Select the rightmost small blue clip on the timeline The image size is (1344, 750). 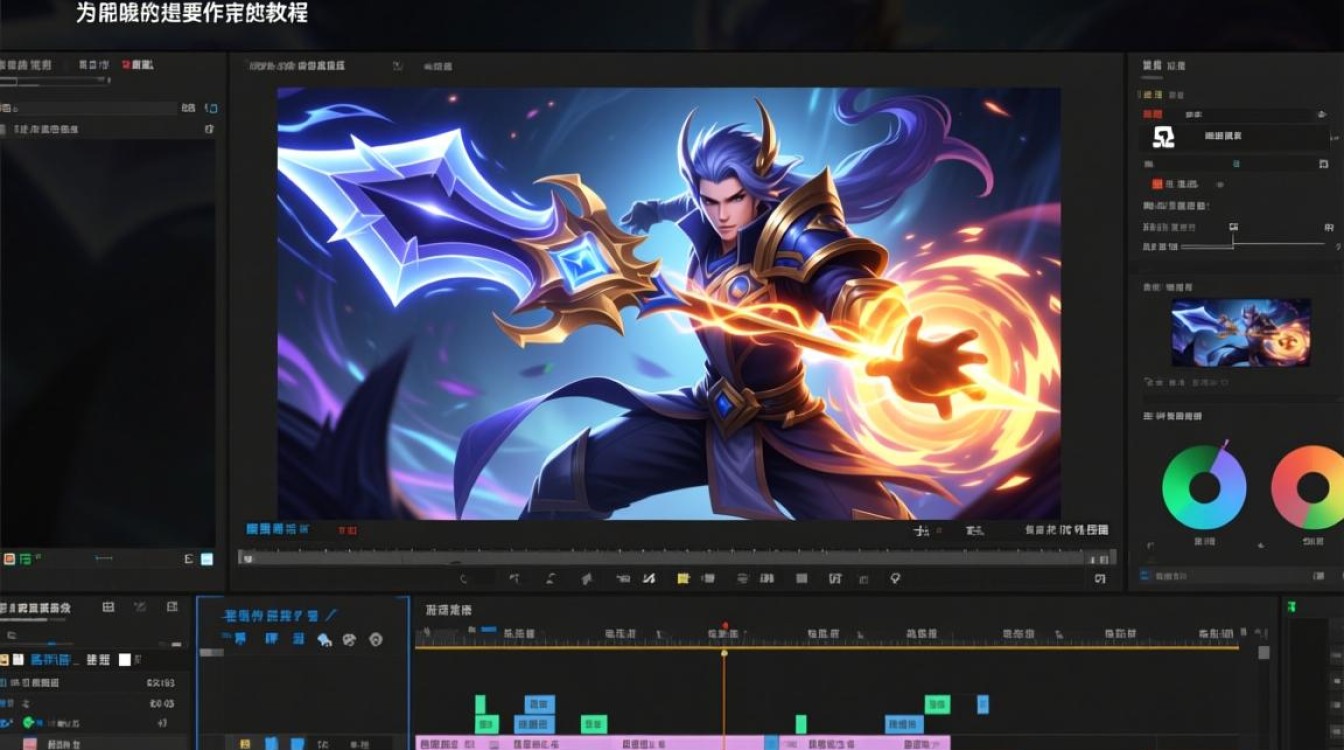pos(983,704)
